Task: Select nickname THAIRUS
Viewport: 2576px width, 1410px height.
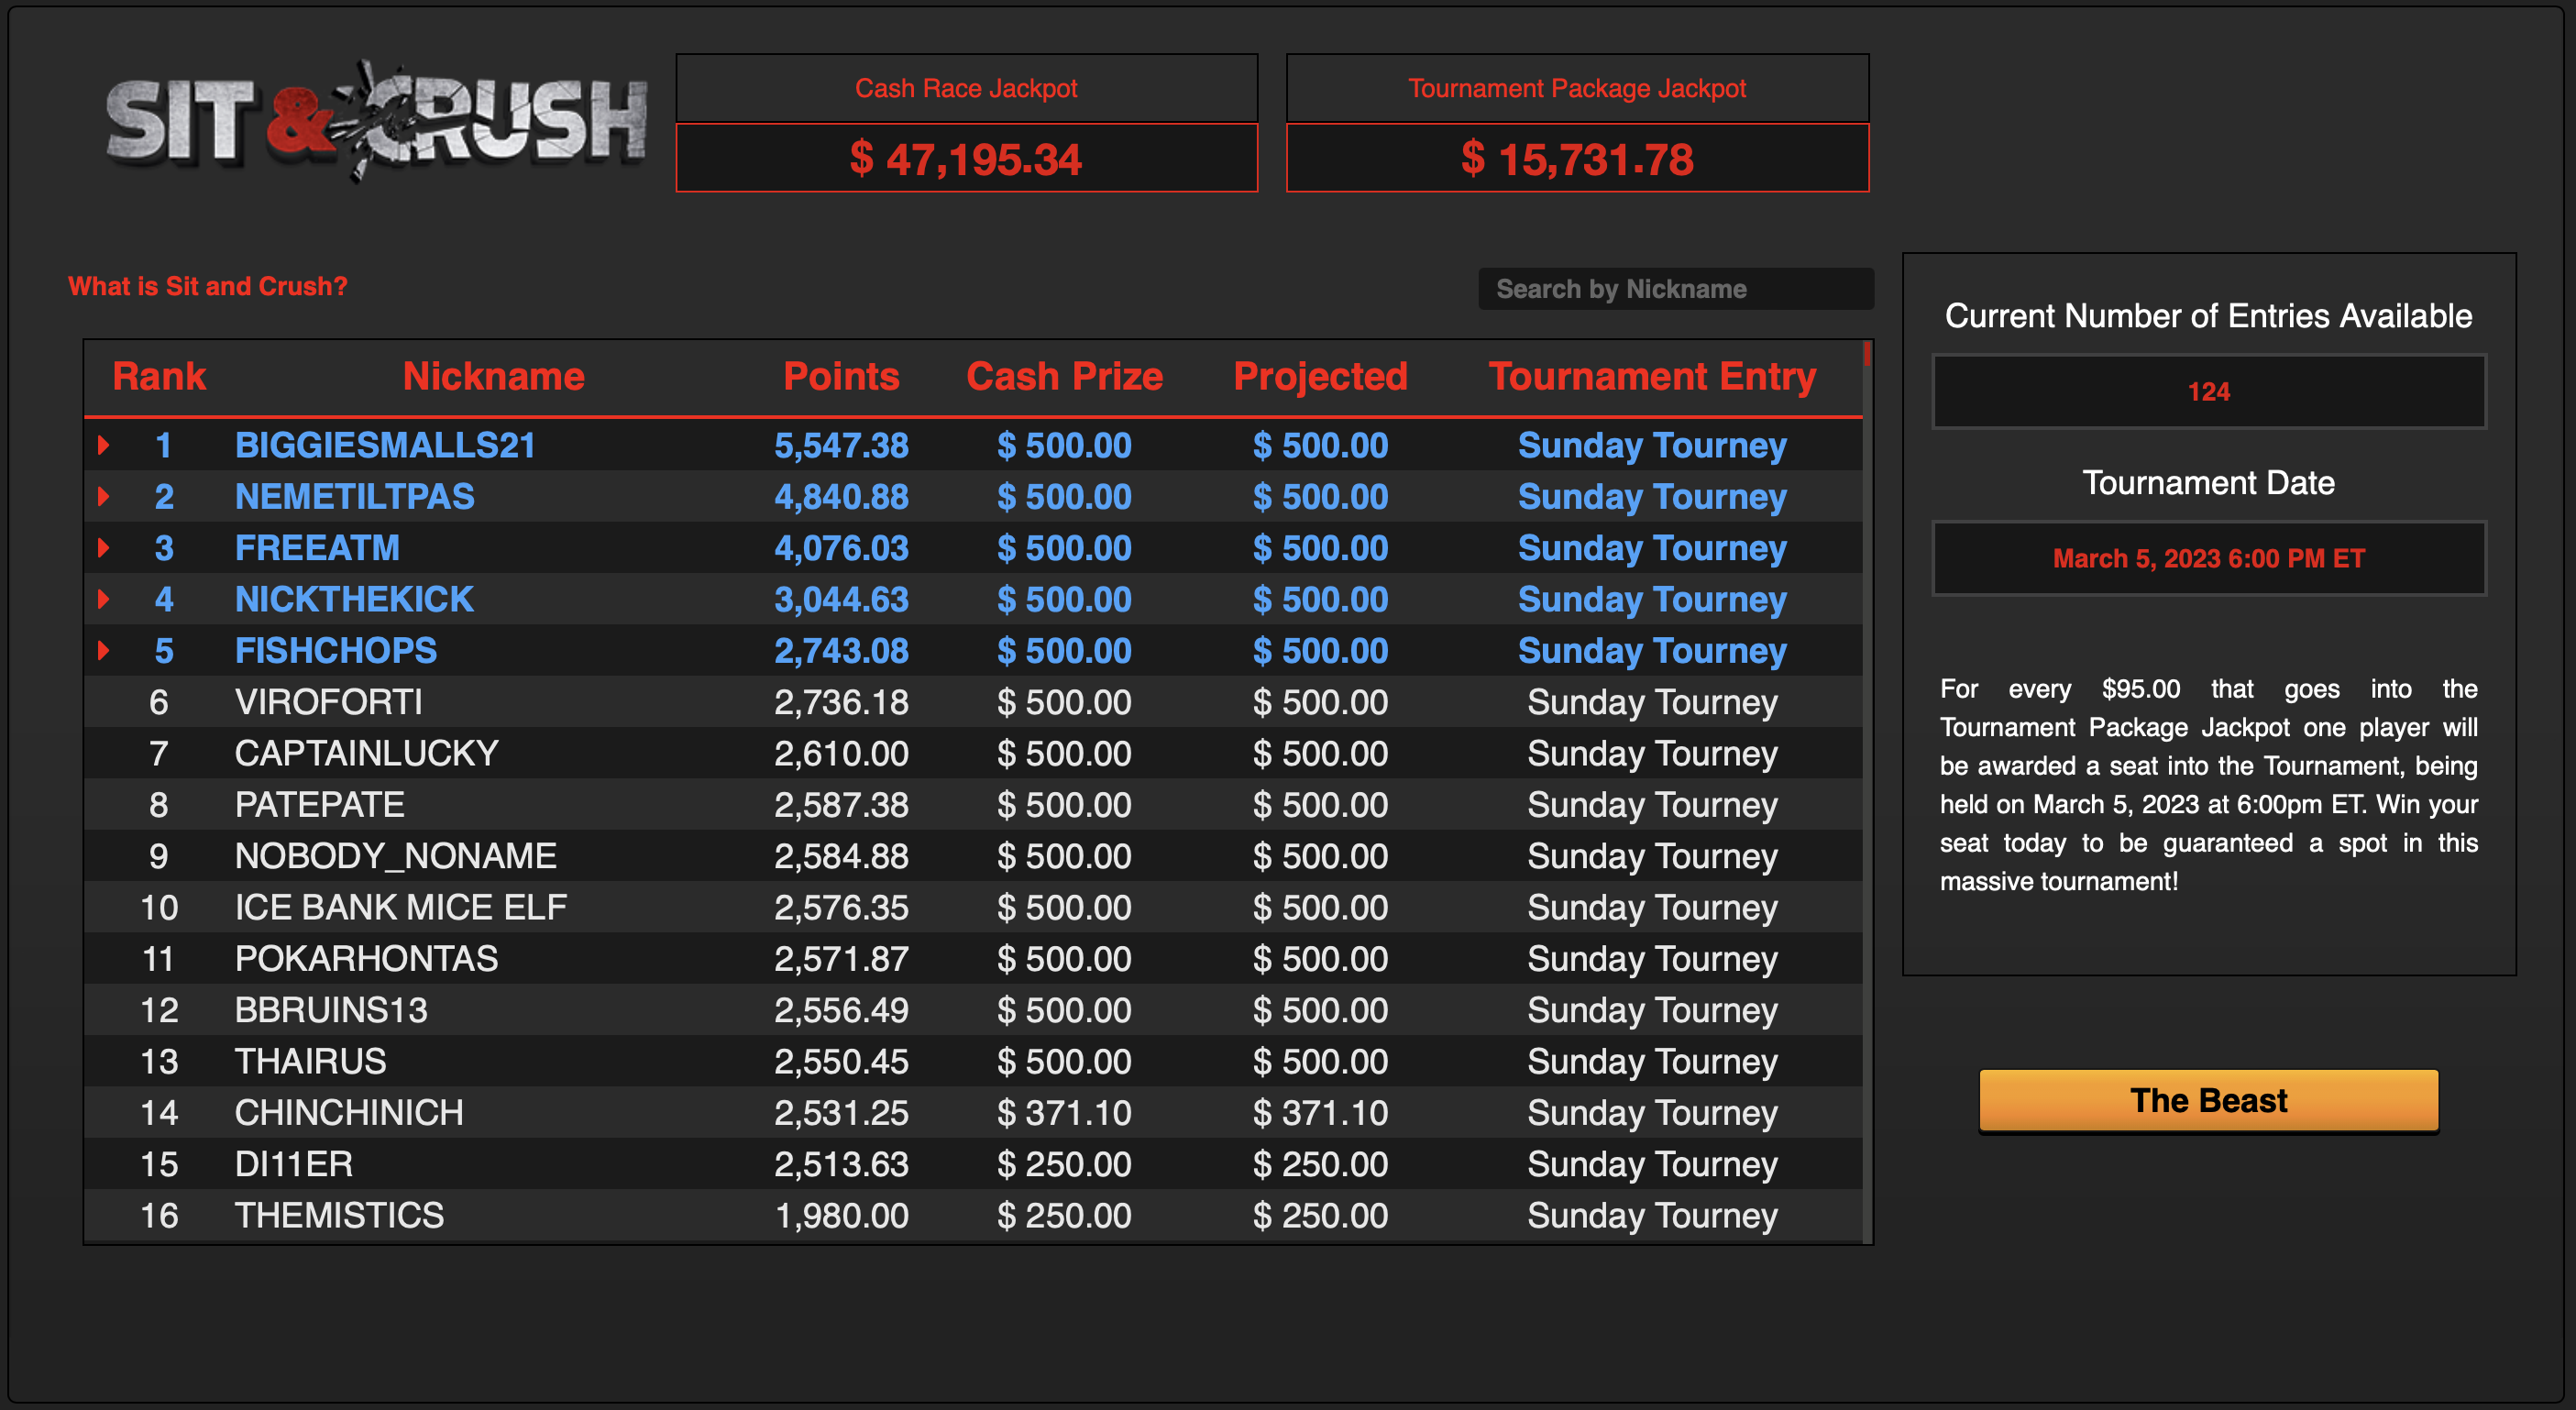Action: click(310, 1061)
